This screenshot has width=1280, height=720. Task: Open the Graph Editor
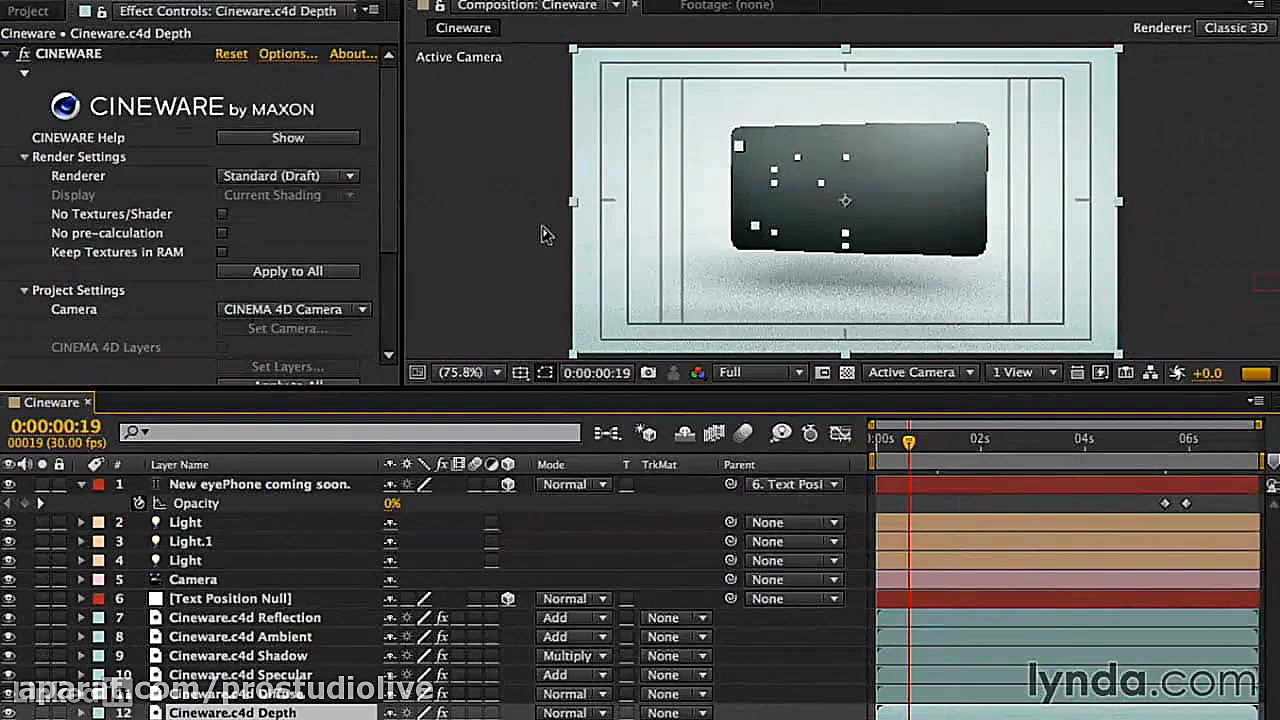840,433
